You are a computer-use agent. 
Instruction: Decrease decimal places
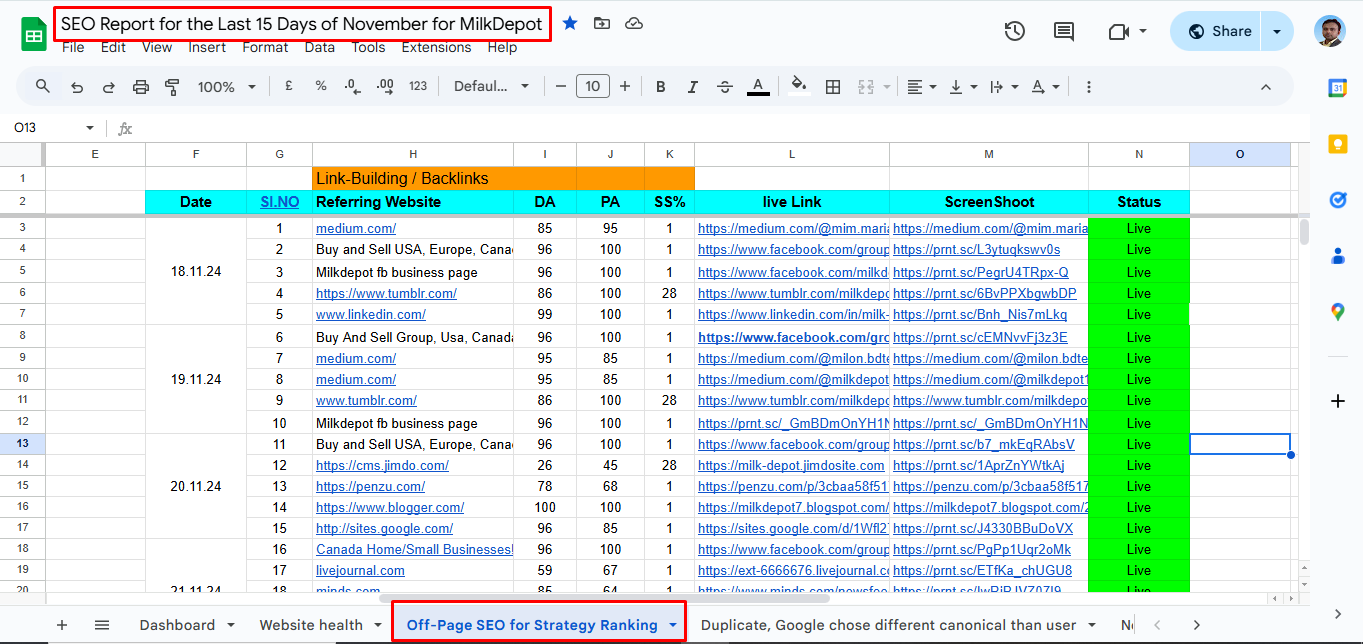coord(352,87)
